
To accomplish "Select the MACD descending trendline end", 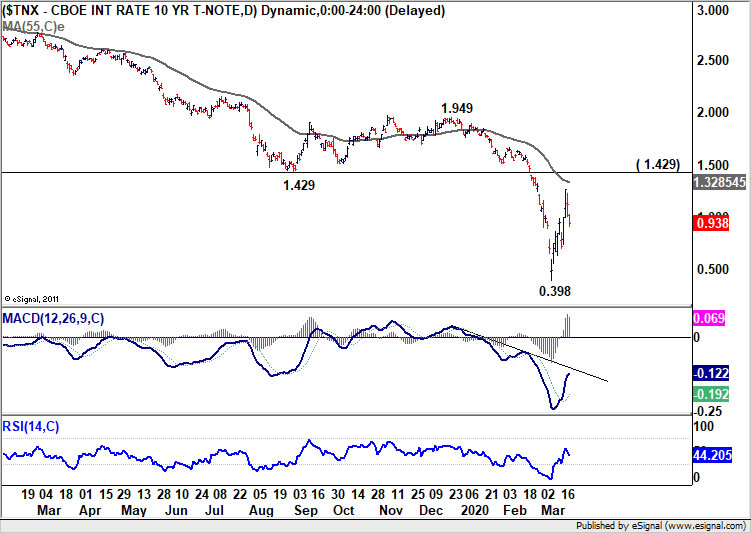I will click(x=607, y=381).
